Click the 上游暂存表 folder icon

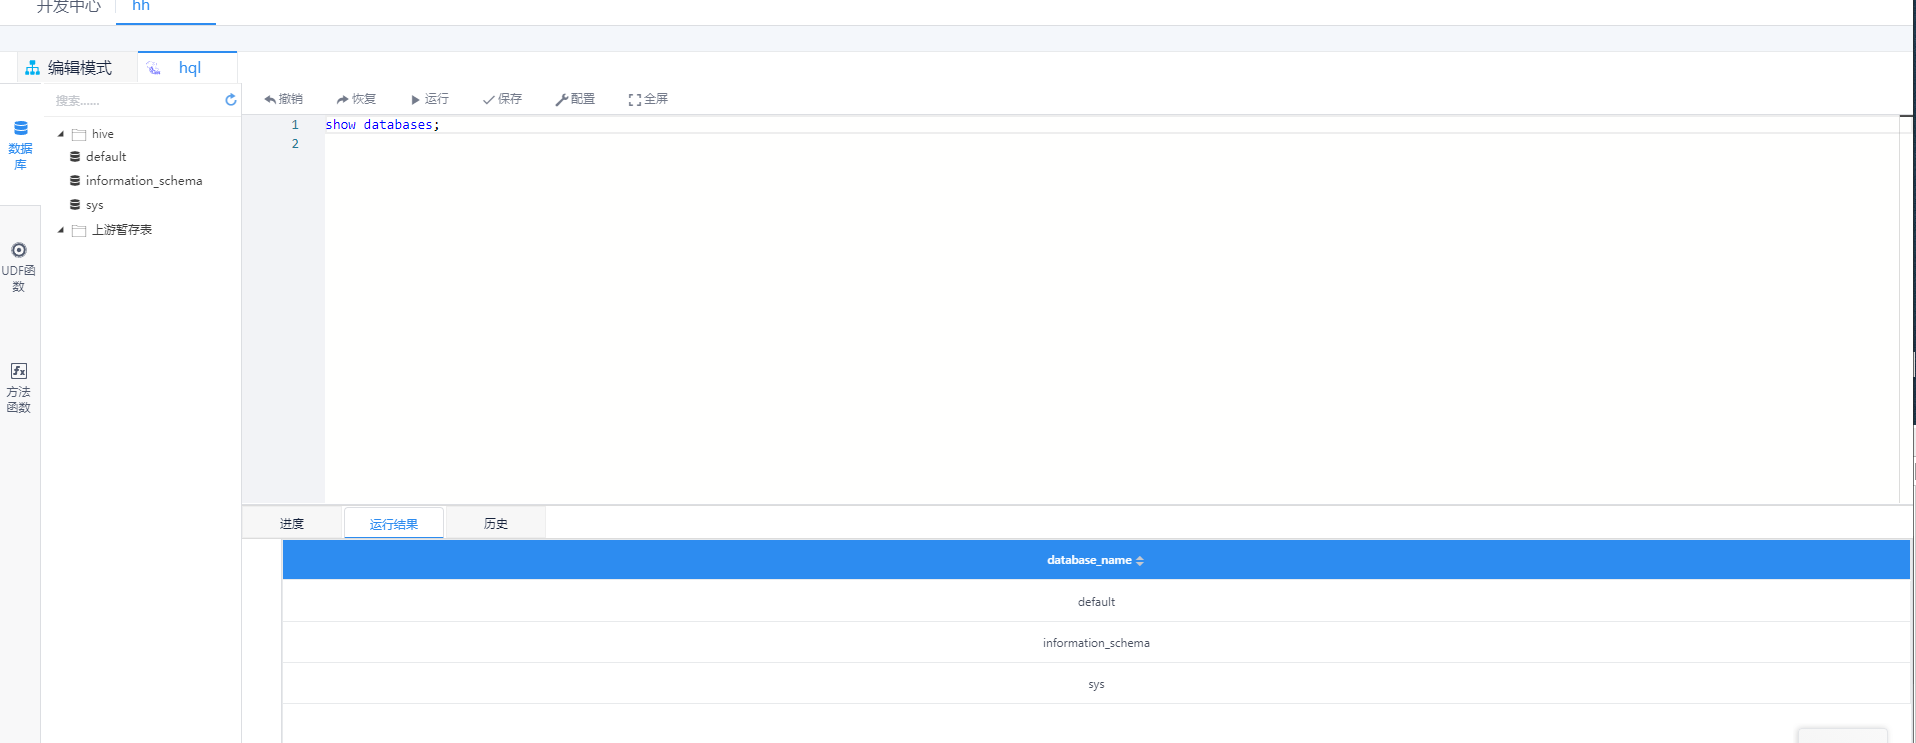click(x=79, y=230)
